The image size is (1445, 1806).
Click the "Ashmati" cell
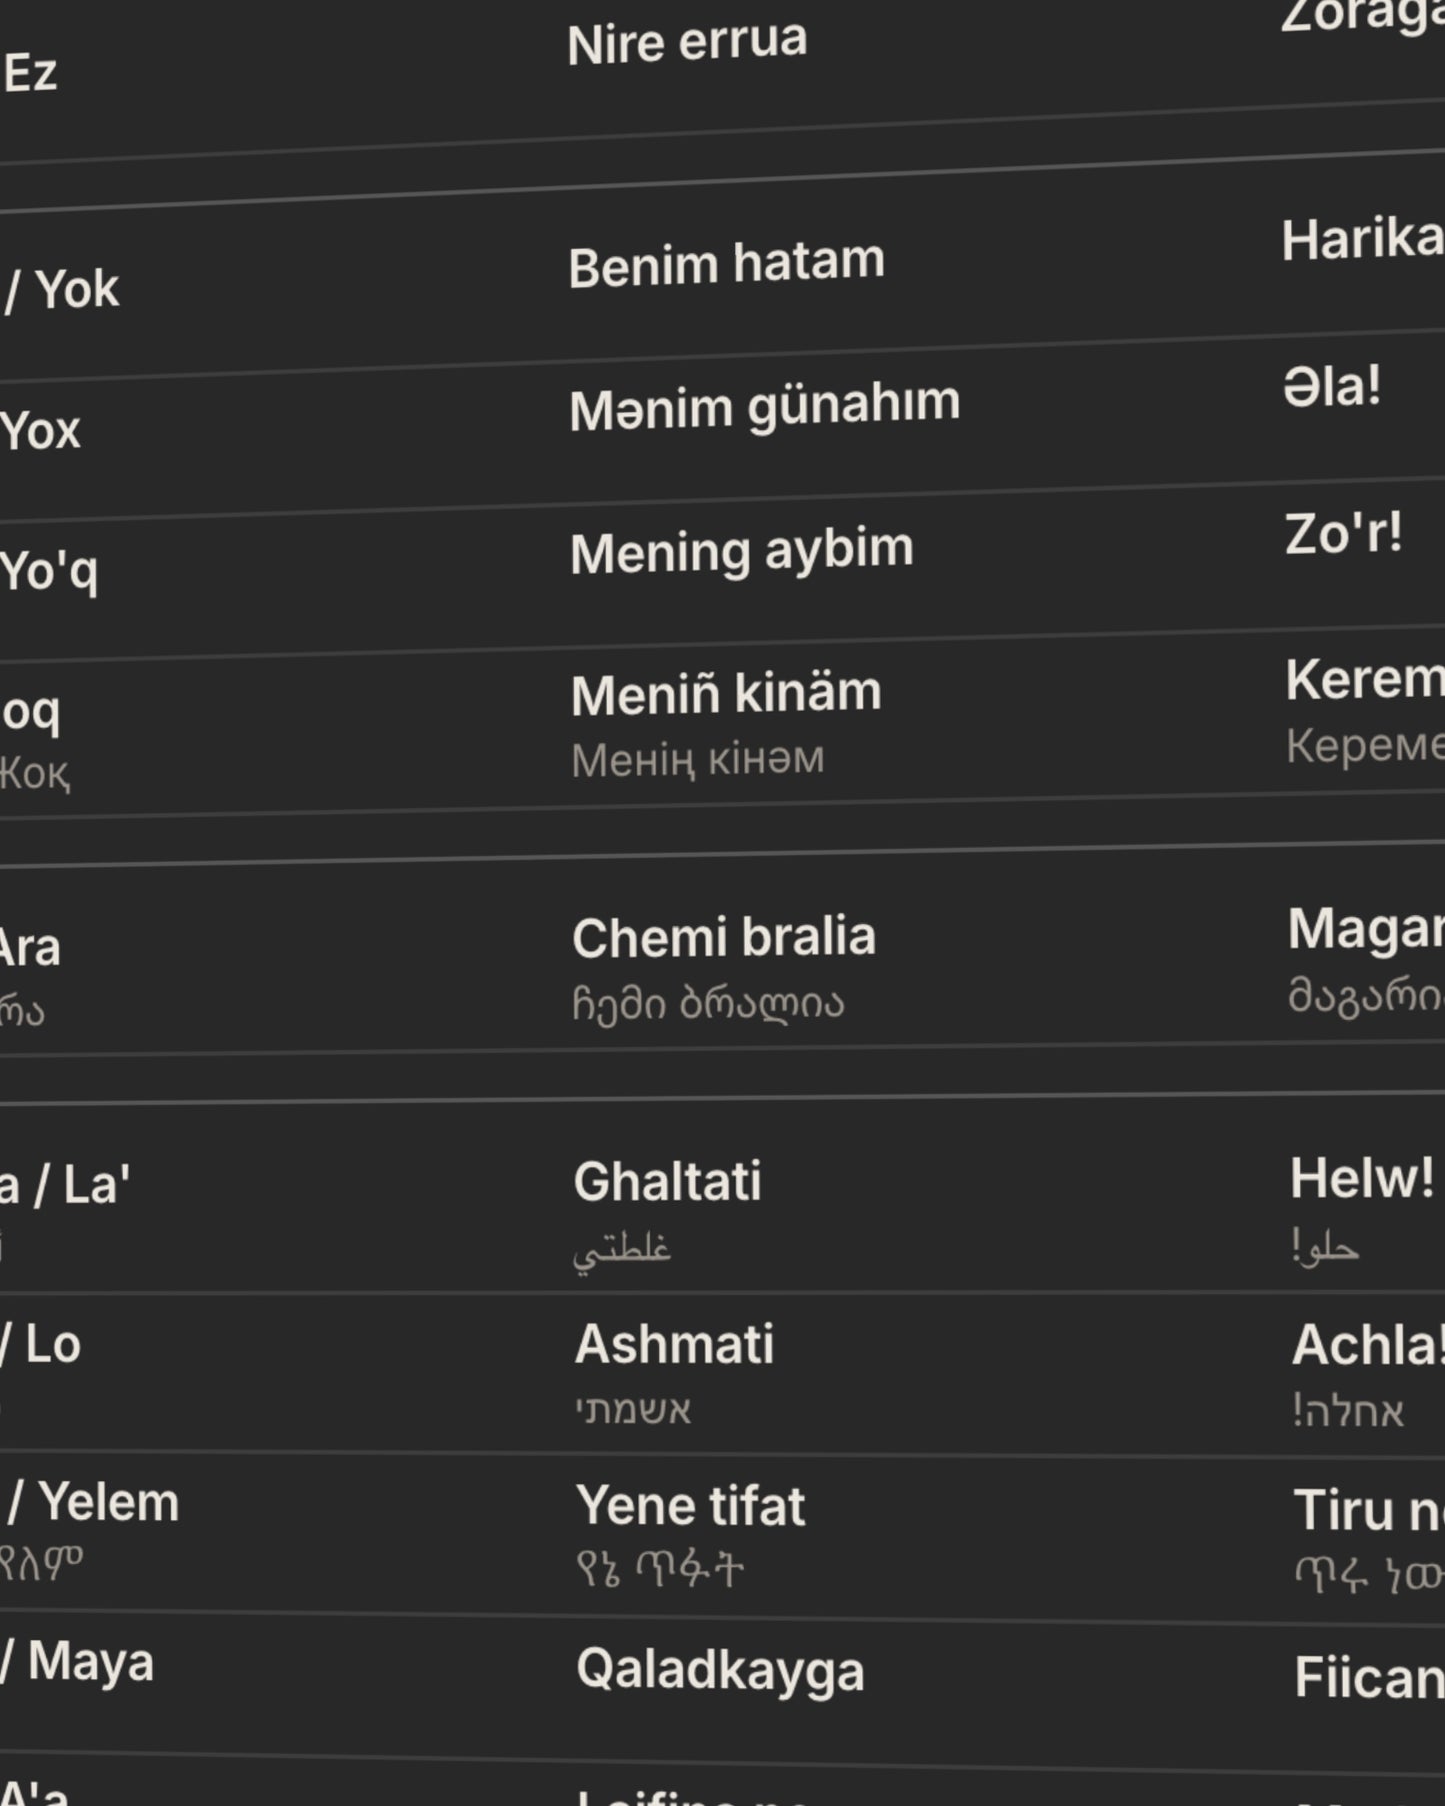675,1344
